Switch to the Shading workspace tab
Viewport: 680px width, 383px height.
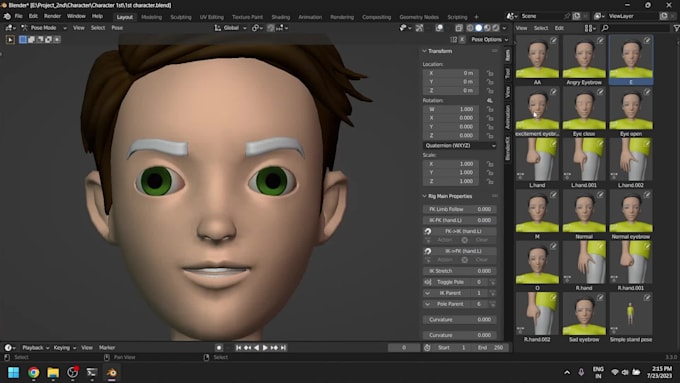(x=281, y=17)
